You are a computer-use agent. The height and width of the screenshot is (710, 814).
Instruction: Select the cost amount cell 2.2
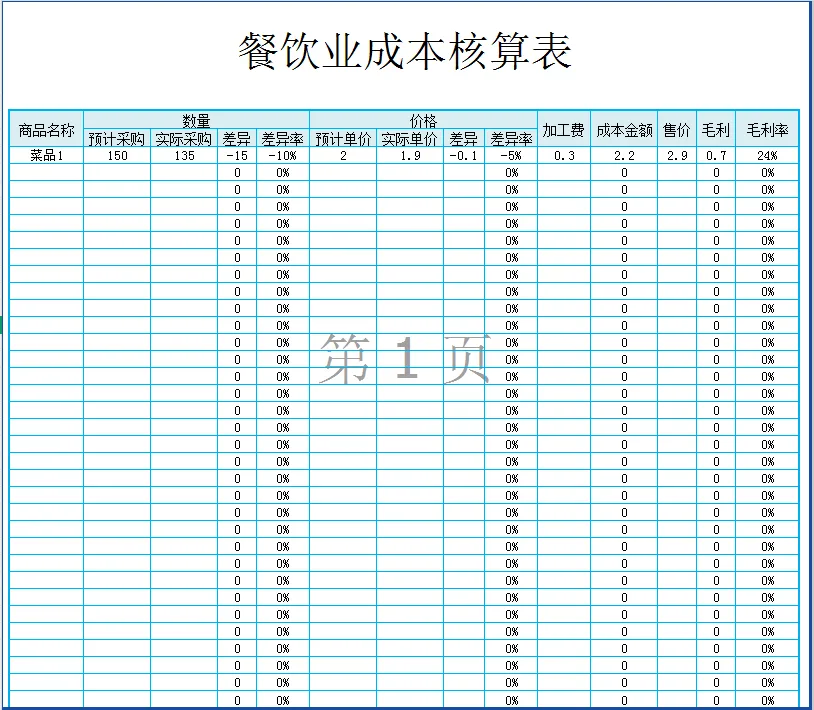(624, 155)
